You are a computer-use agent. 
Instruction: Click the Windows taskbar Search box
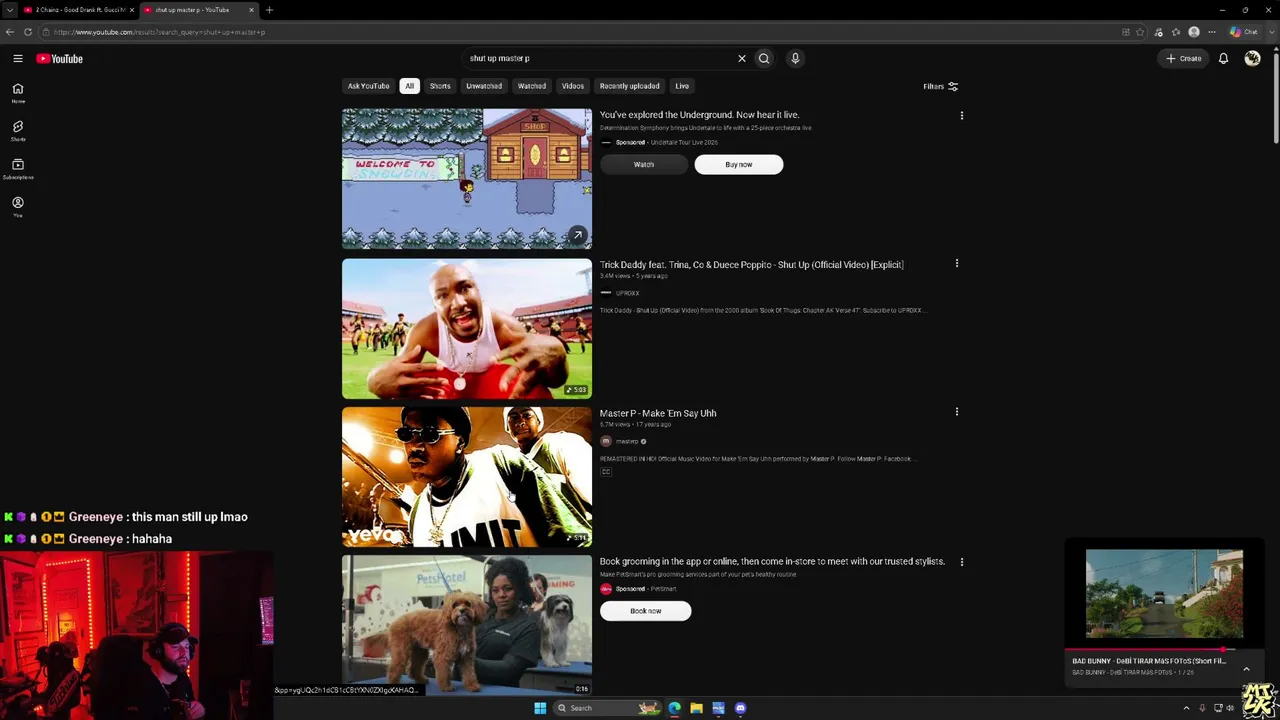(610, 708)
